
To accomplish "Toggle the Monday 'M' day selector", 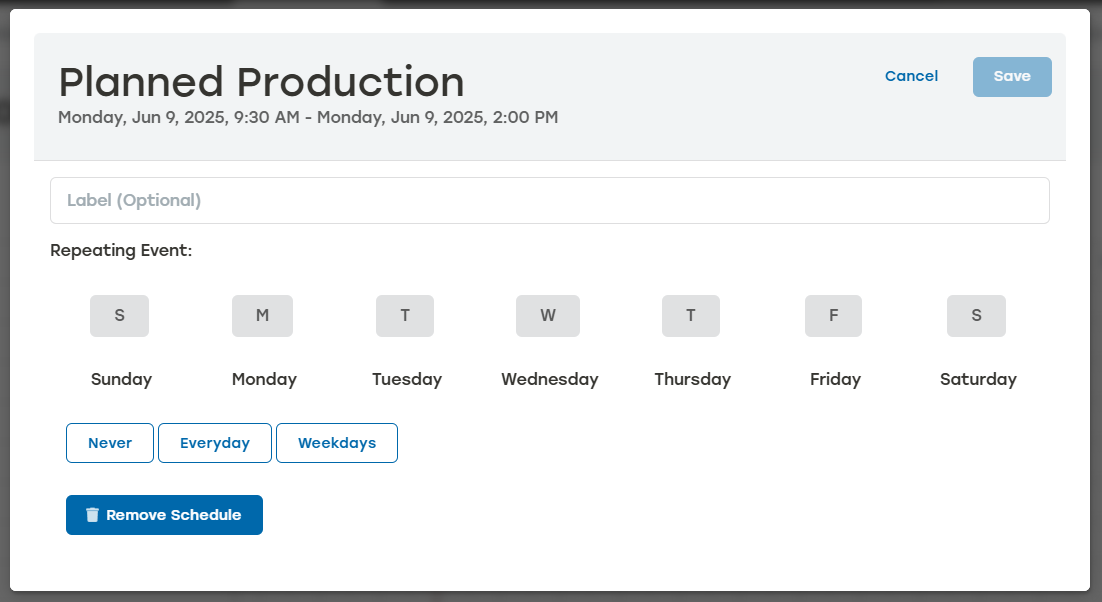I will tap(262, 315).
